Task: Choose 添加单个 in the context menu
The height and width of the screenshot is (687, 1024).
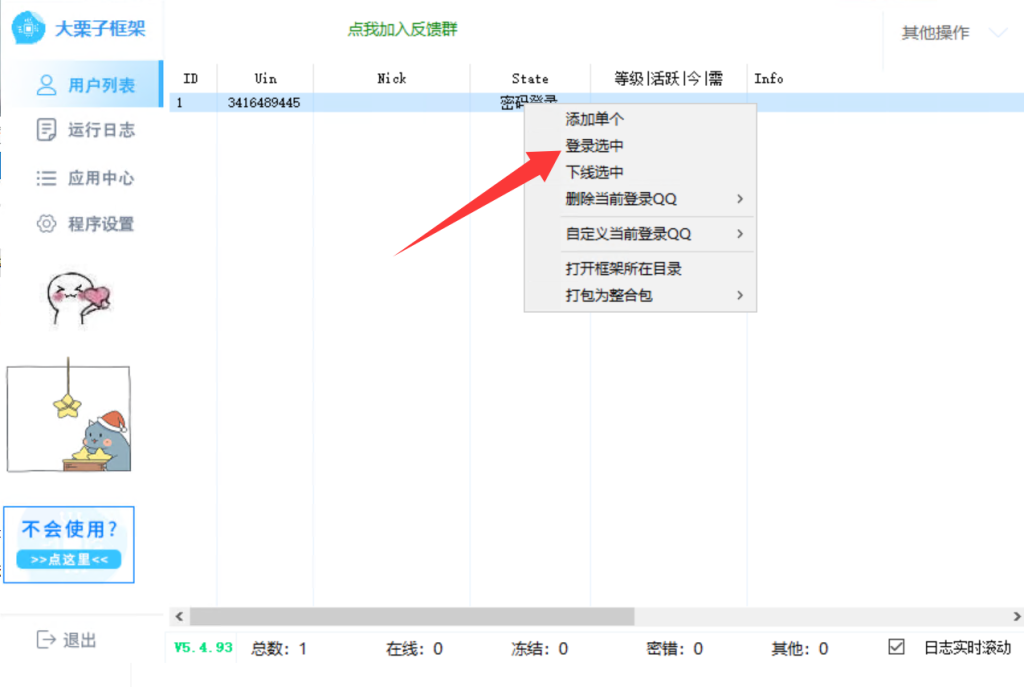Action: (x=595, y=119)
